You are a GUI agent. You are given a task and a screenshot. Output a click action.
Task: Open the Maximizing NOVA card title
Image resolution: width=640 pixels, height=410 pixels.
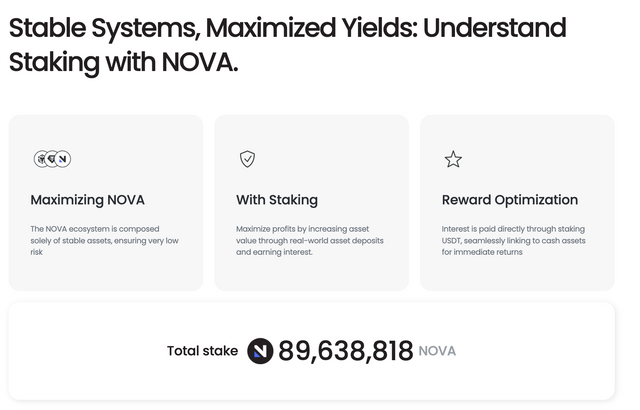[87, 200]
